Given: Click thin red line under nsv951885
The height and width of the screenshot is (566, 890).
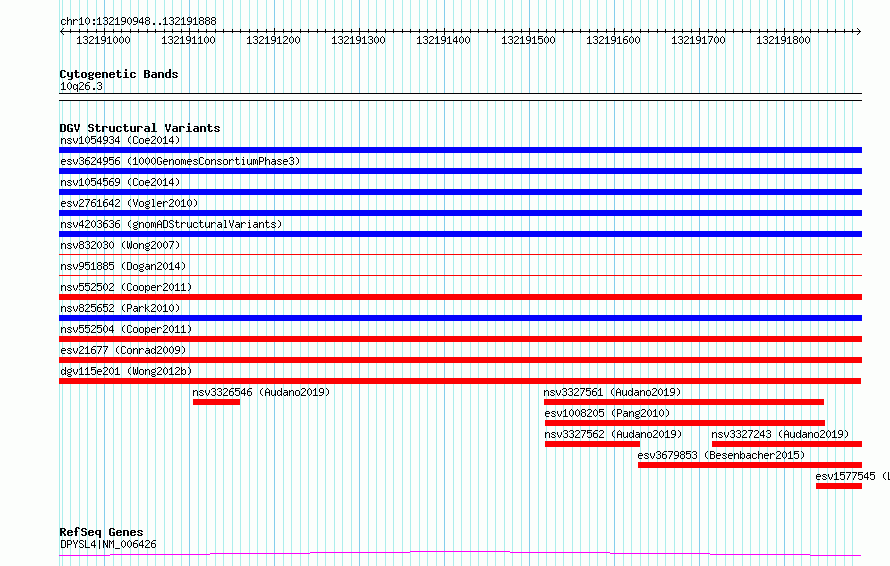Looking at the screenshot, I should [x=460, y=276].
